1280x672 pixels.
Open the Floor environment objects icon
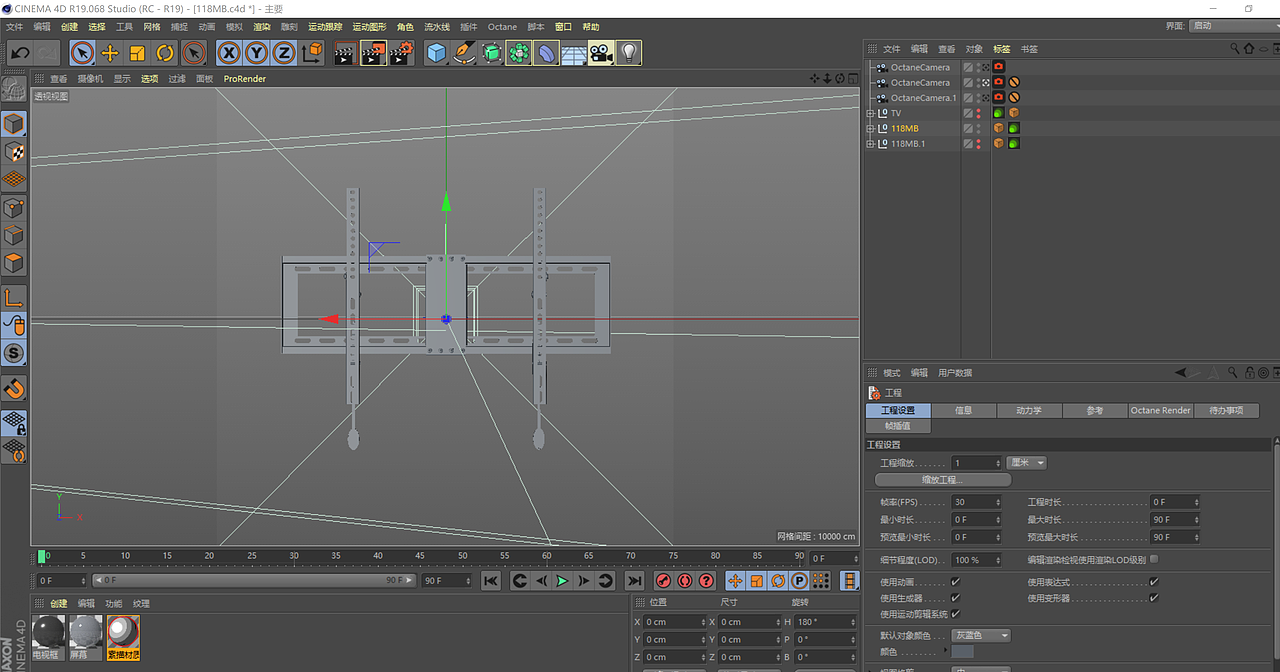click(x=573, y=53)
